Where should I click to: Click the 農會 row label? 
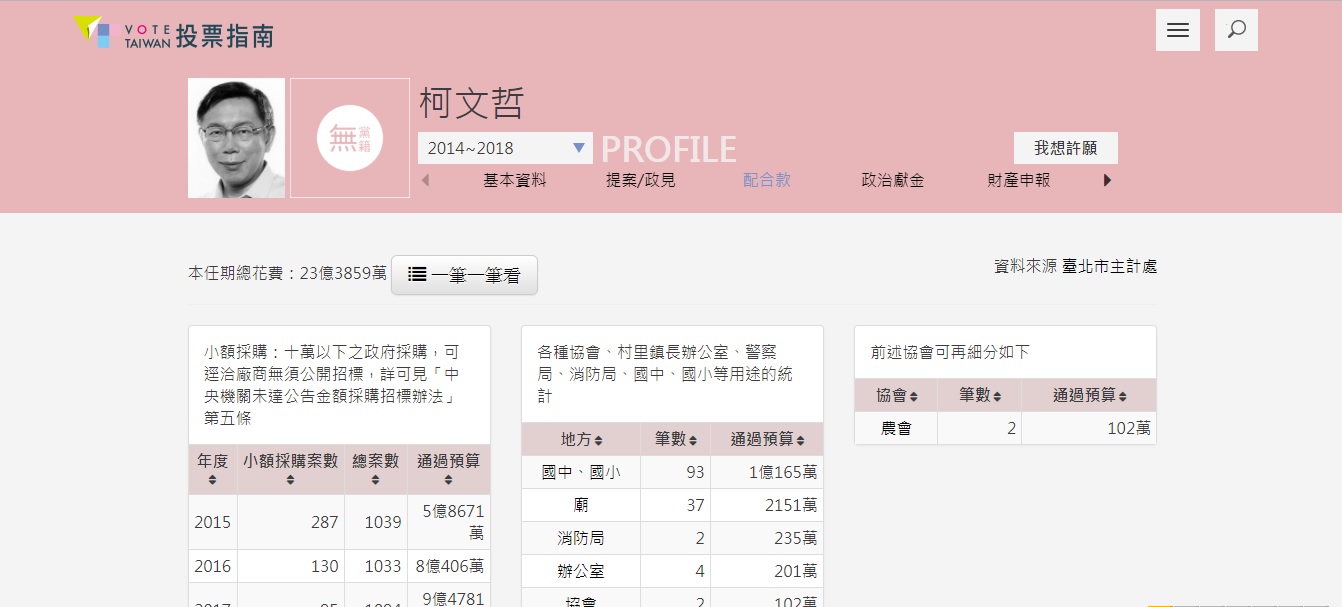896,428
